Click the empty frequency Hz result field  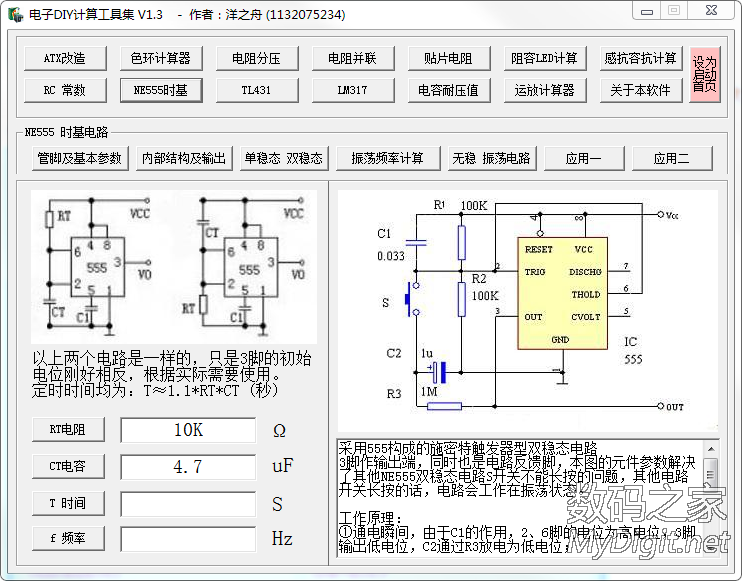[188, 539]
